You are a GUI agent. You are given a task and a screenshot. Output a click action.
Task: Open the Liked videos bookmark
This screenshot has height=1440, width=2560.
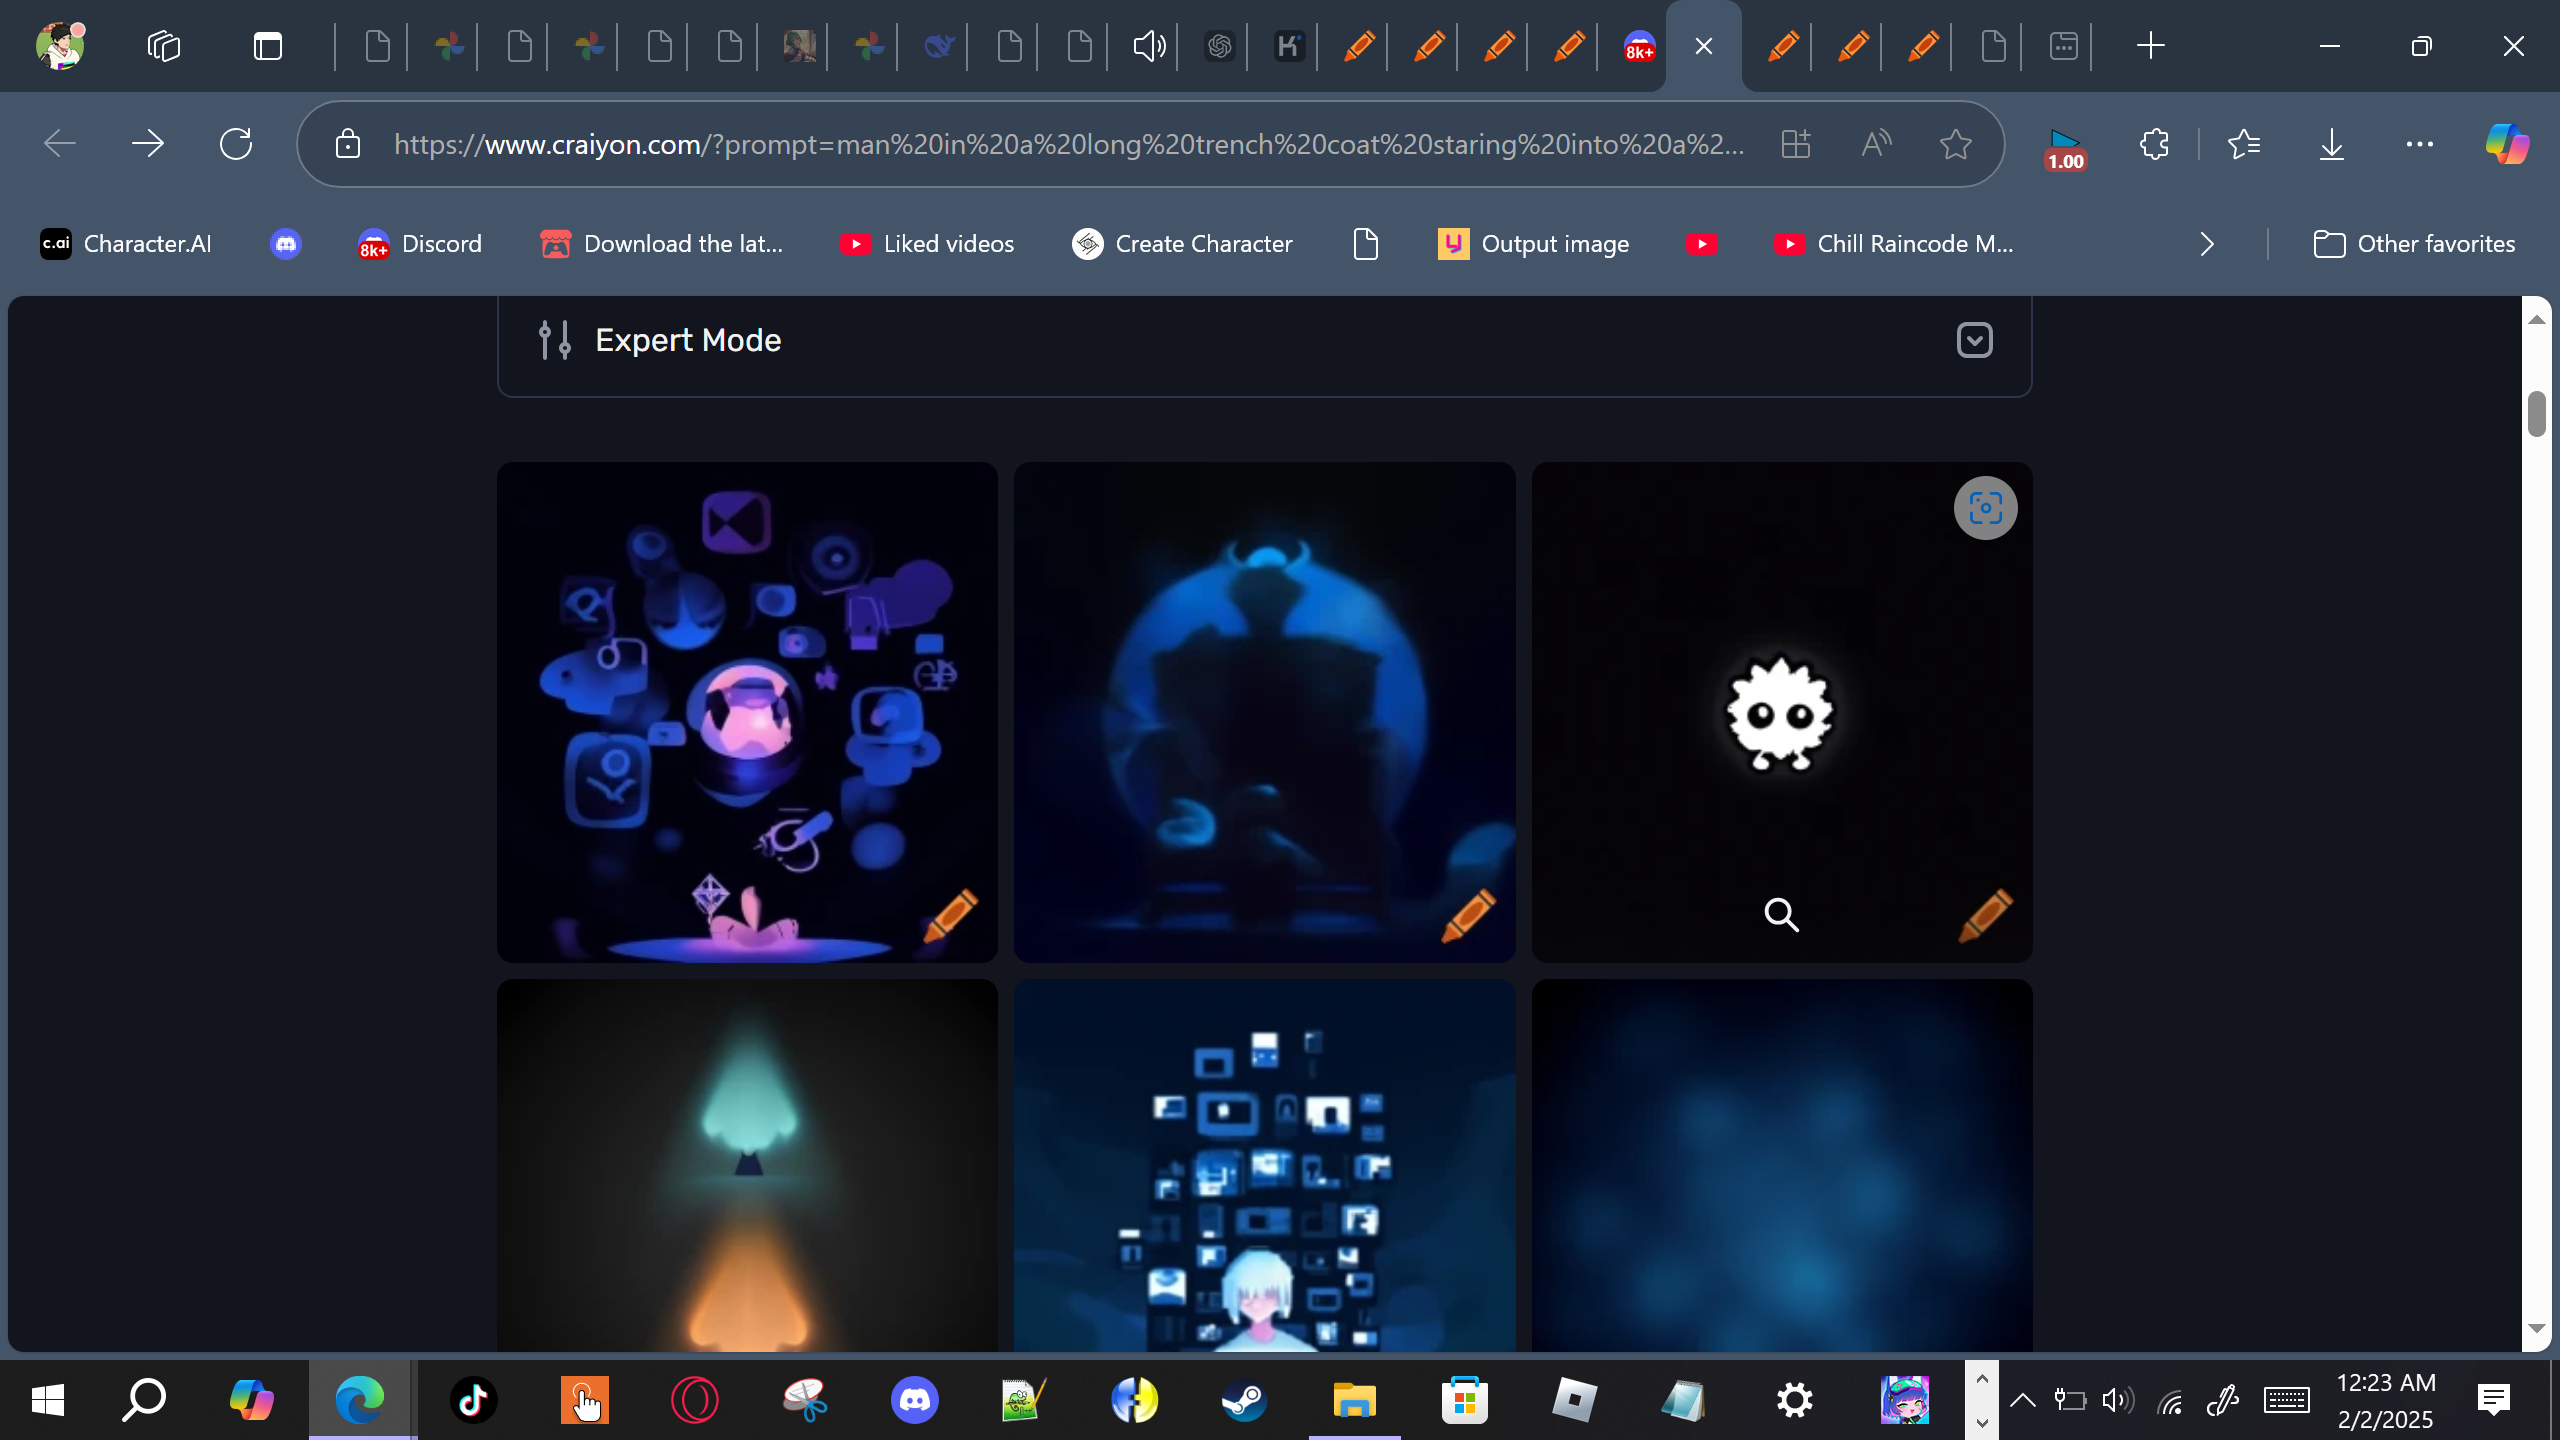click(x=927, y=244)
